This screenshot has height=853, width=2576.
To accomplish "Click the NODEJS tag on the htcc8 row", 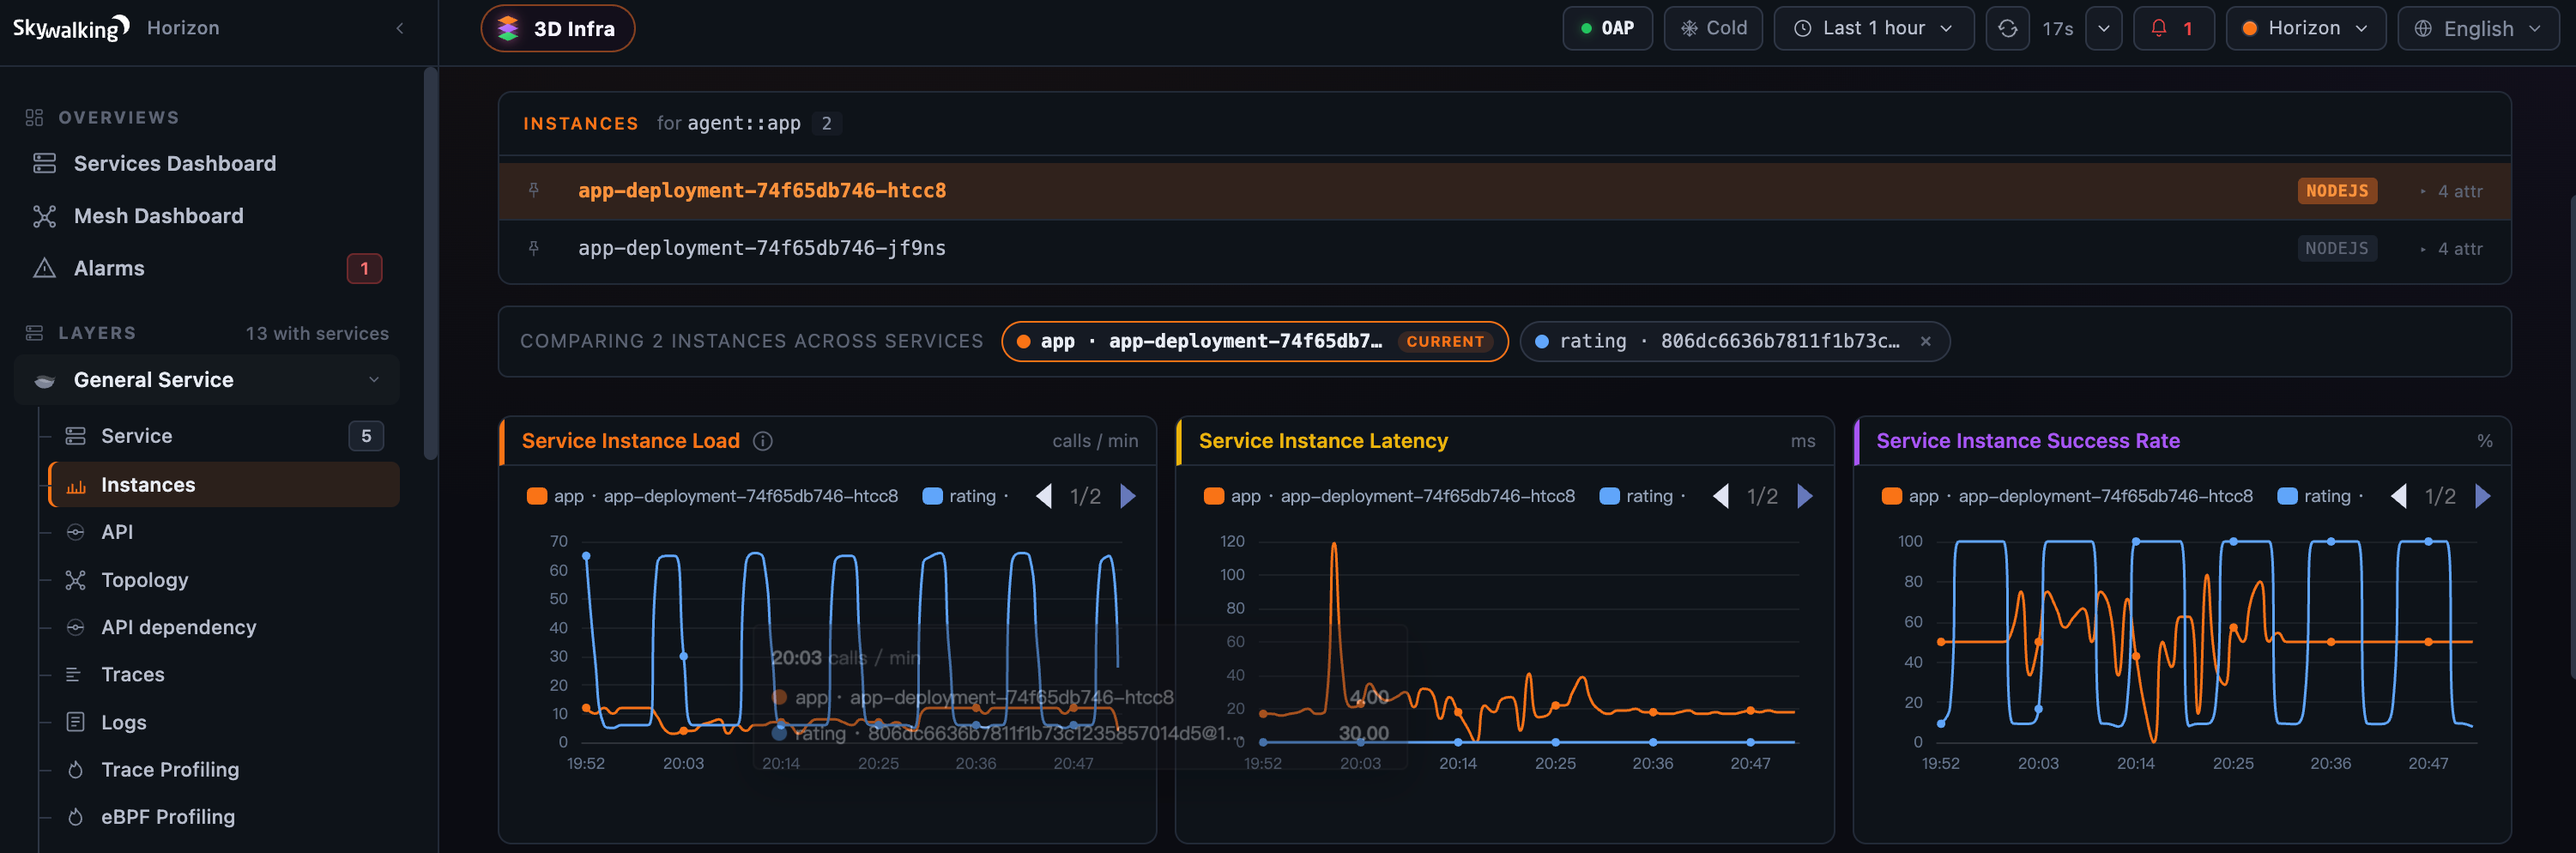I will coord(2337,191).
